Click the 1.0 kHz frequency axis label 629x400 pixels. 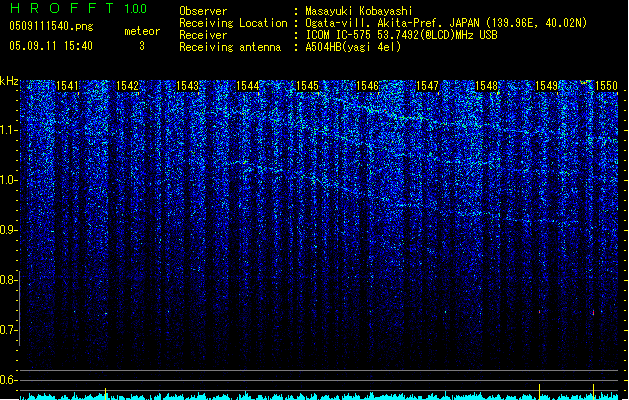(x=9, y=180)
